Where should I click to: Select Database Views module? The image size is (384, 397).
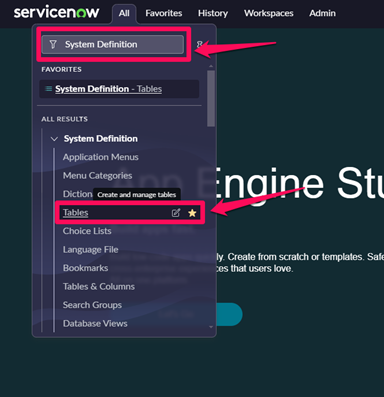click(95, 324)
